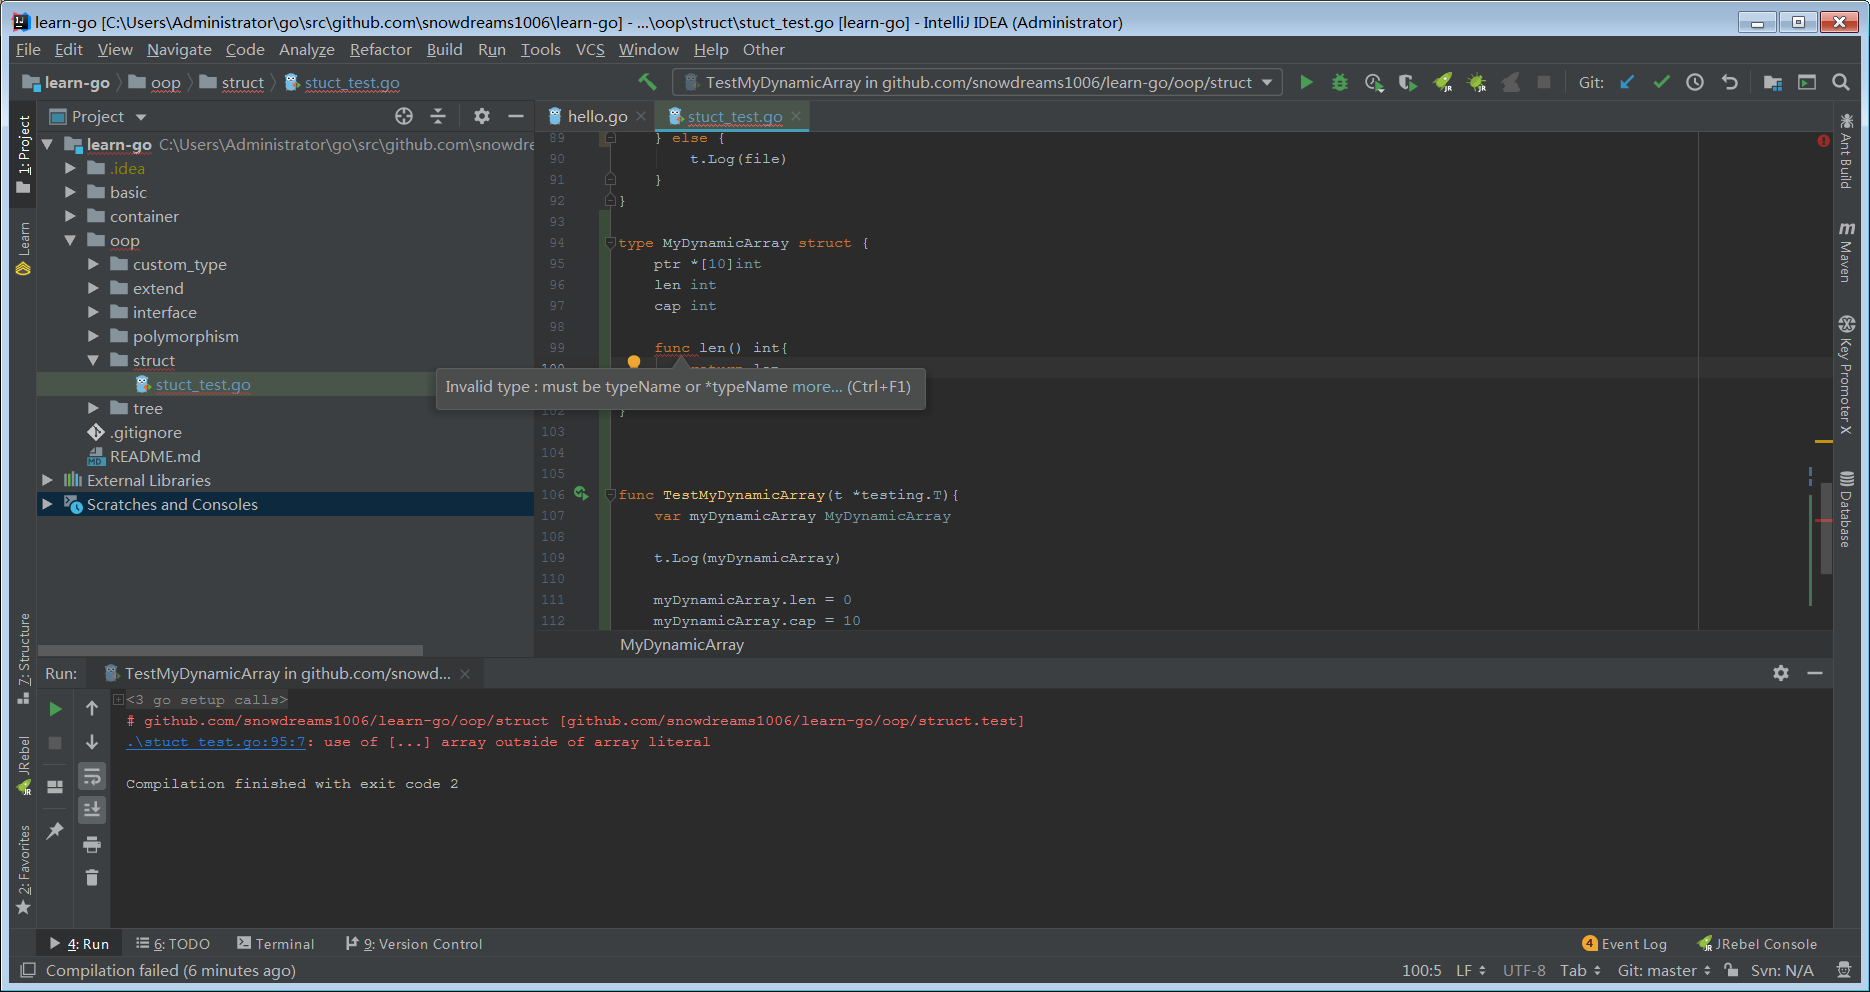Open stuct_test.go line 95 error link
Image resolution: width=1870 pixels, height=992 pixels.
click(x=215, y=741)
